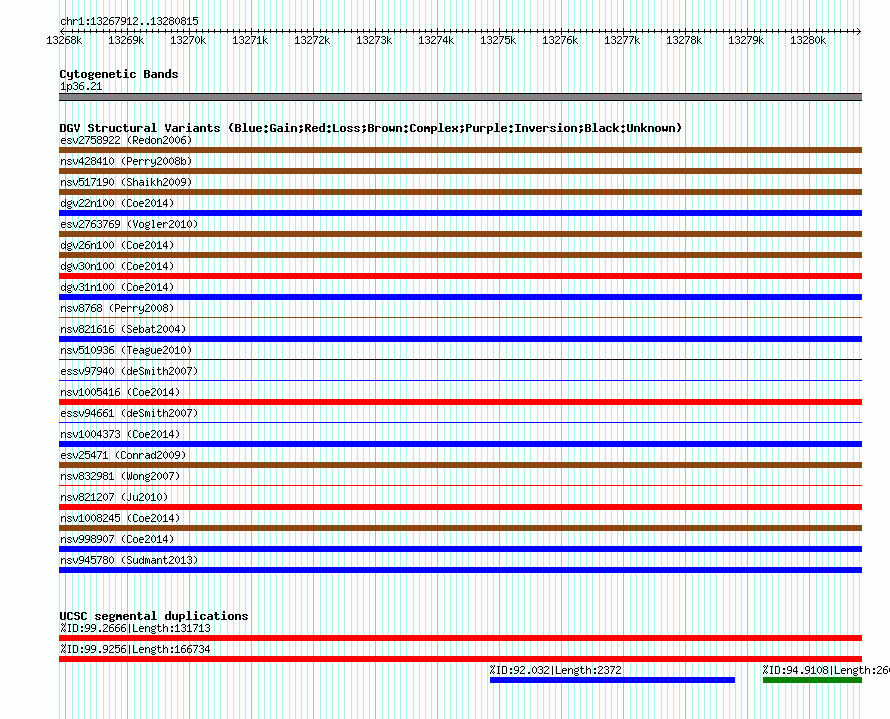This screenshot has width=890, height=719.
Task: Click the esv2758922 (Redon2006) brown variant bar
Action: coord(460,150)
